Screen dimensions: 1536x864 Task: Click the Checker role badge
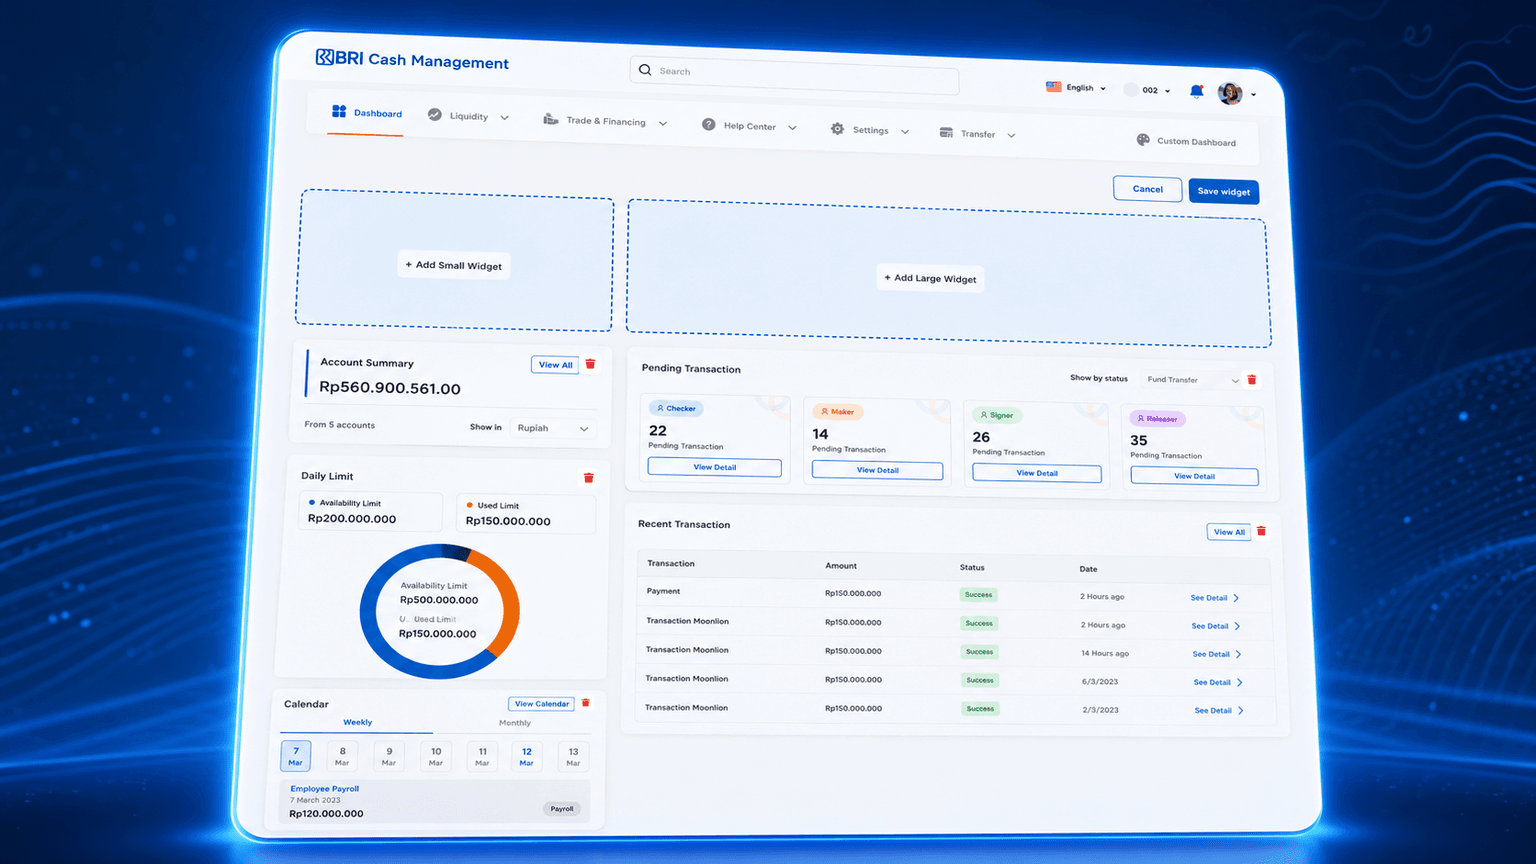pos(677,408)
